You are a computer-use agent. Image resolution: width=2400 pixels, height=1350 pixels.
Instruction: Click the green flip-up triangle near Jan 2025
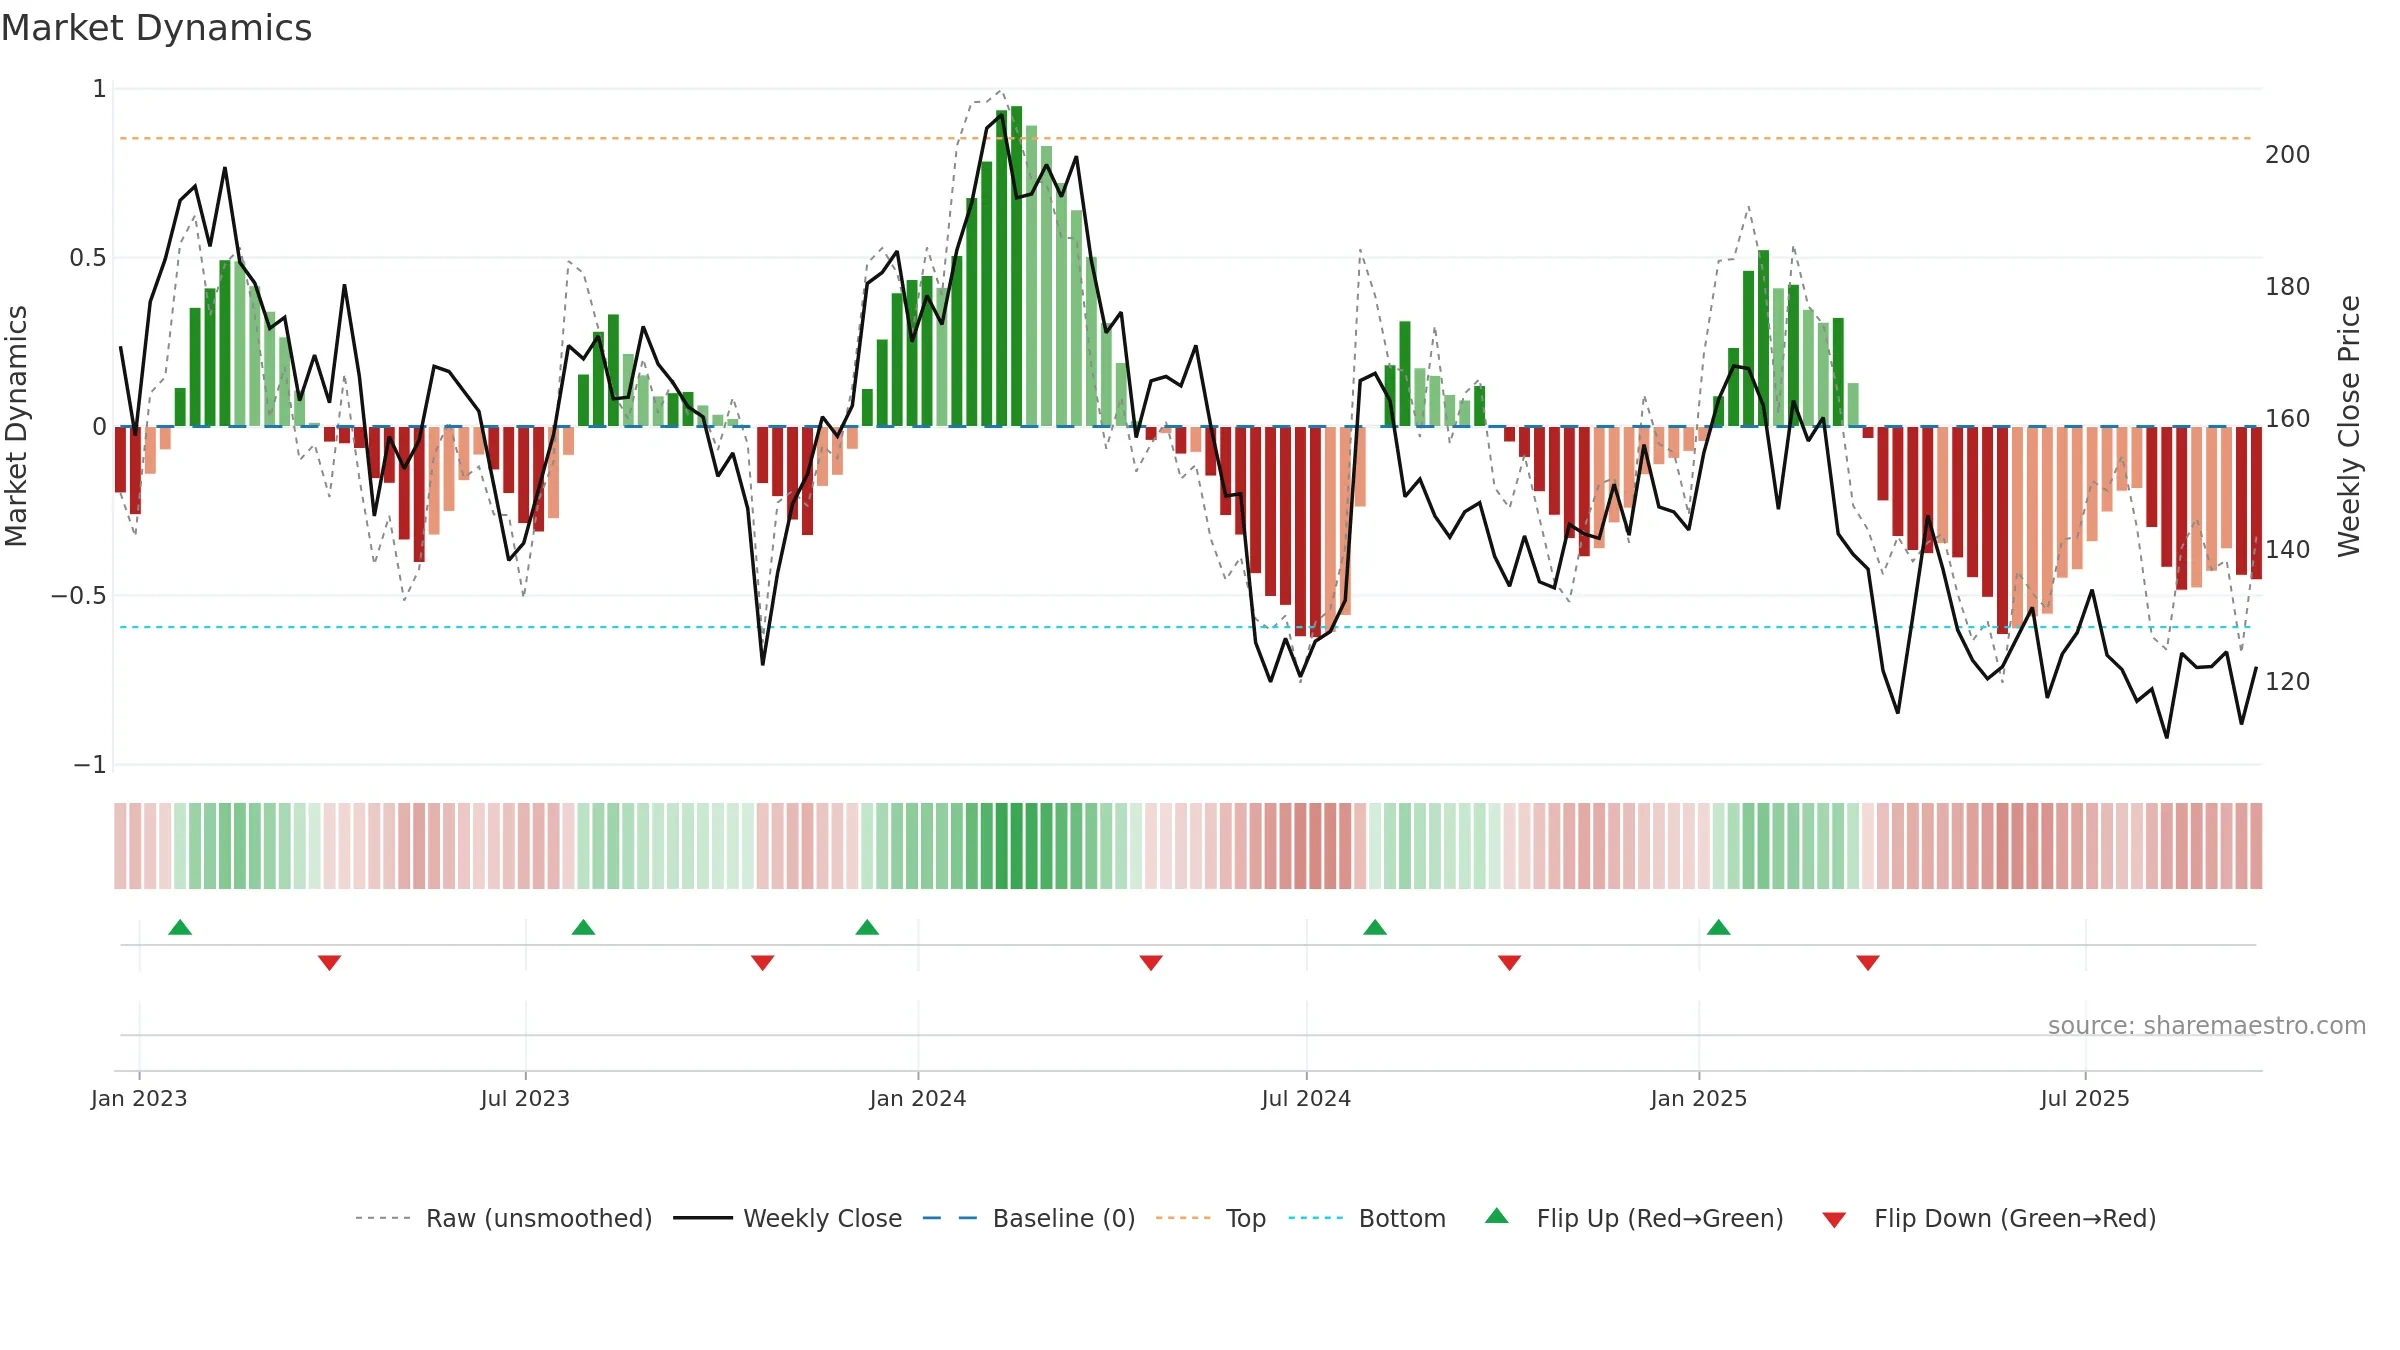coord(1719,928)
